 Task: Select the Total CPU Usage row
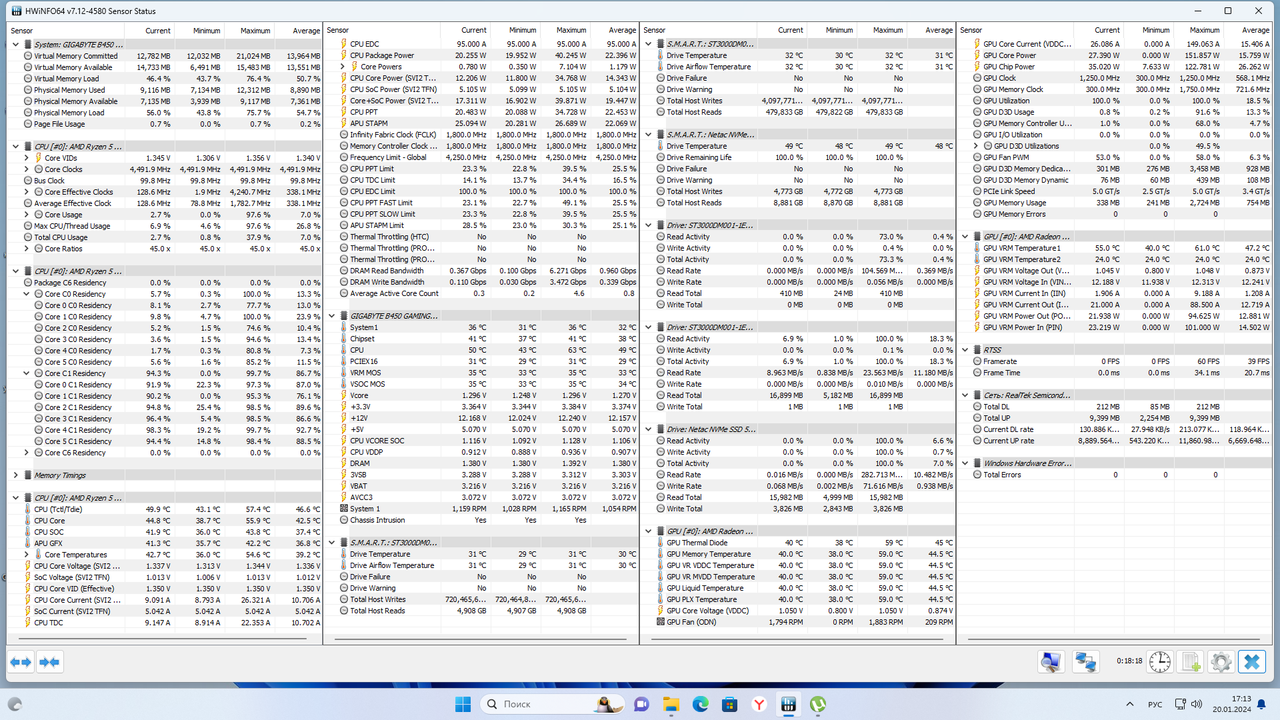[165, 237]
